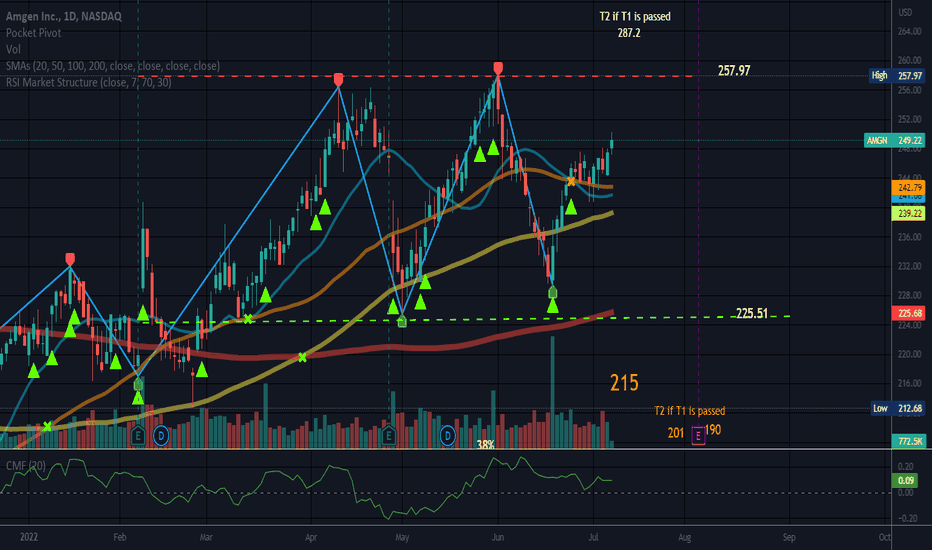Click the white 'T2 if T1 is passed' annotation
The width and height of the screenshot is (932, 550).
[635, 17]
